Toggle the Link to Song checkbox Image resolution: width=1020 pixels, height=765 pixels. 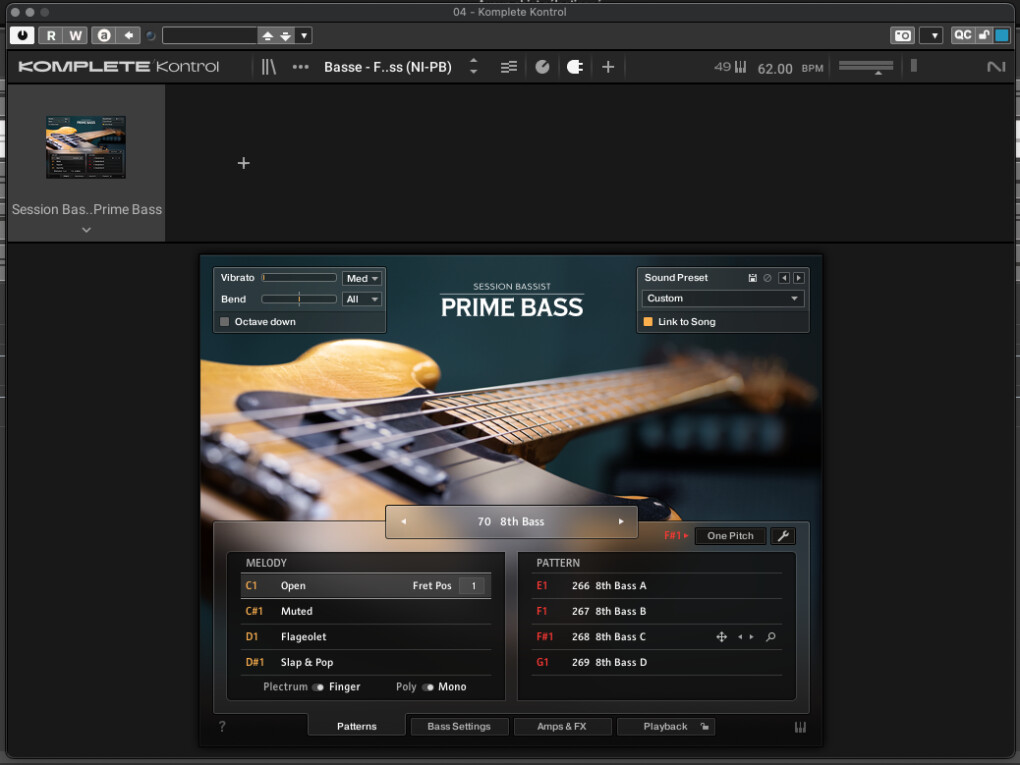[648, 322]
